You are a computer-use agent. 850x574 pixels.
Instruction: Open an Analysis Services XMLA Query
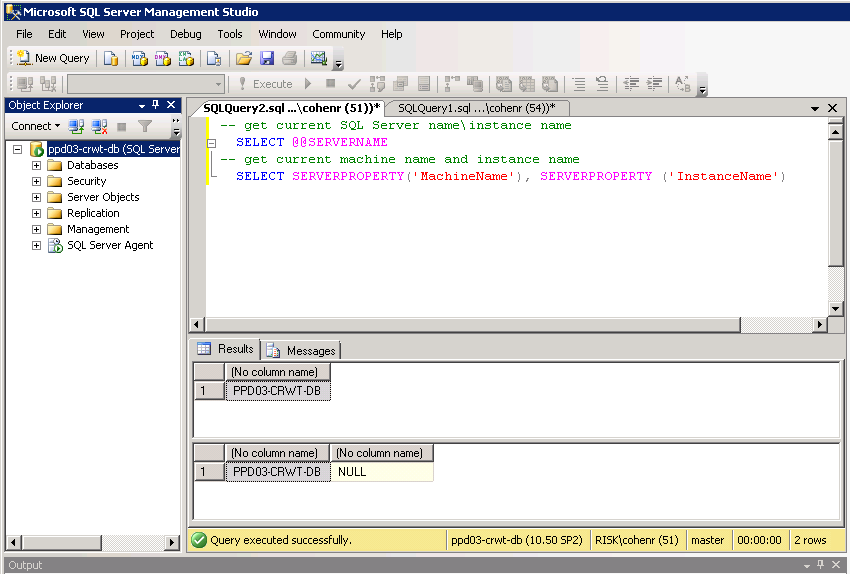186,58
